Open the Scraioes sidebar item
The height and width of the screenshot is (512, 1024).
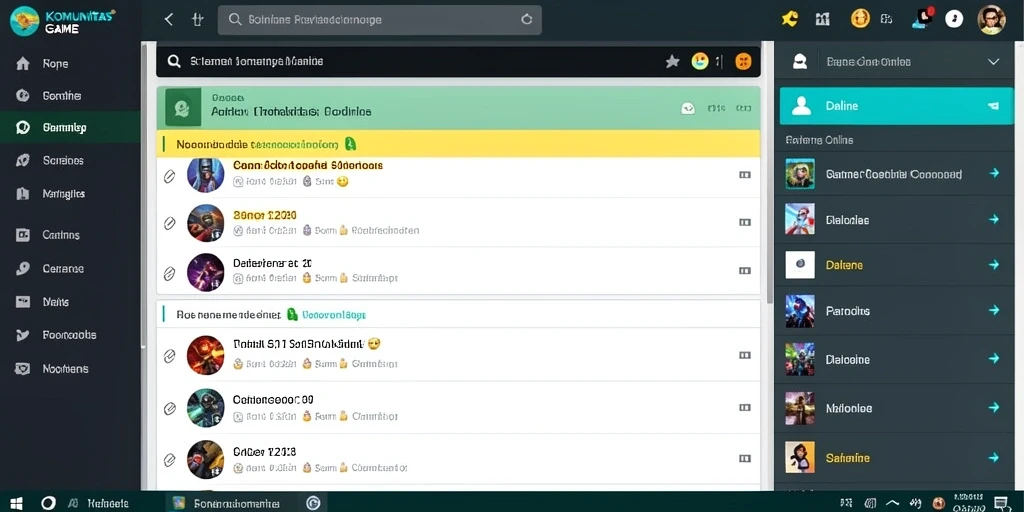click(70, 160)
